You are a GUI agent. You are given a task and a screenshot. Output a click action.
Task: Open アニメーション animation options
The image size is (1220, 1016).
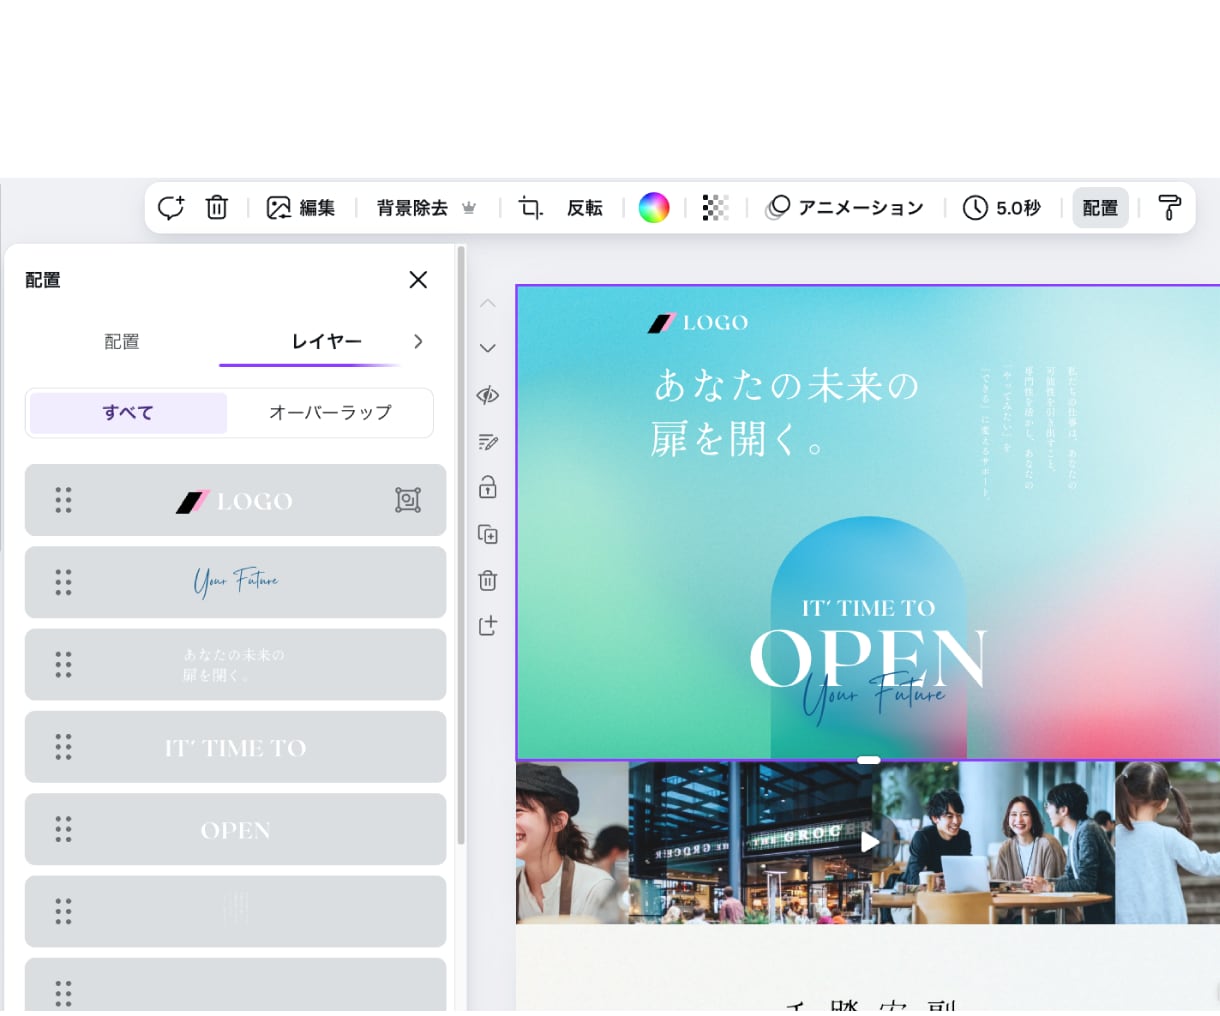pyautogui.click(x=845, y=207)
